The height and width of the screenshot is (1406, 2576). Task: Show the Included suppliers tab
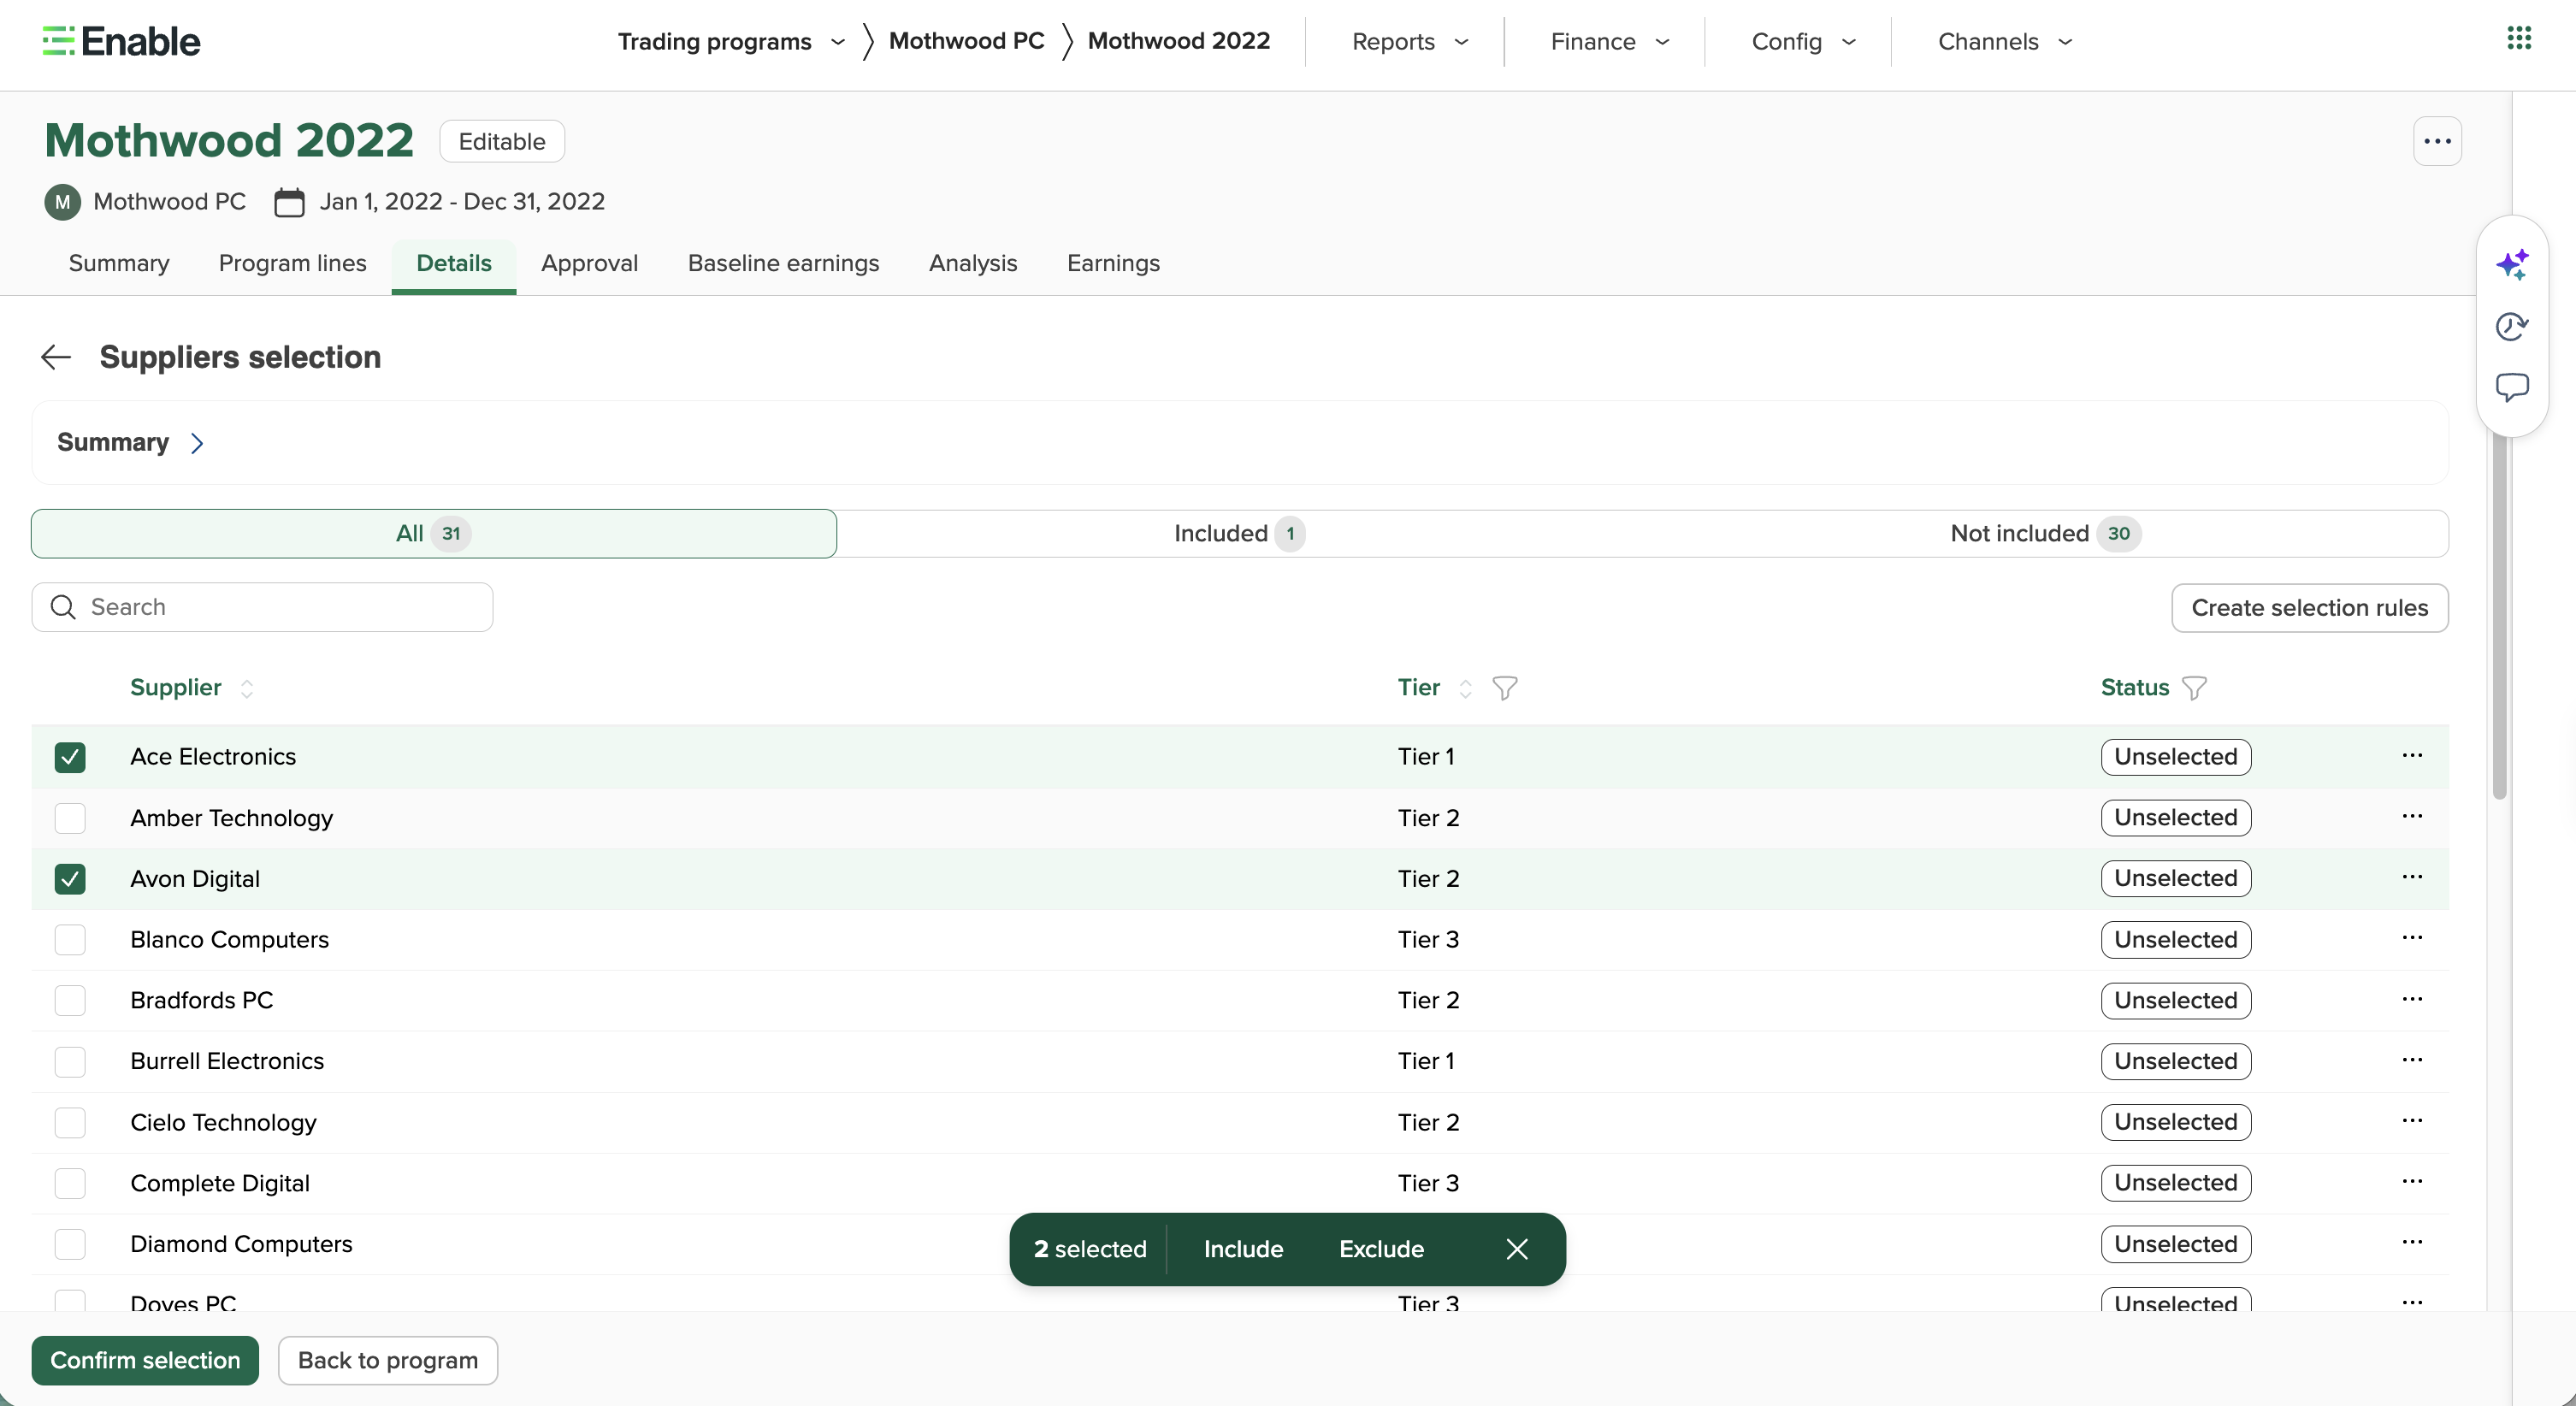(x=1238, y=534)
